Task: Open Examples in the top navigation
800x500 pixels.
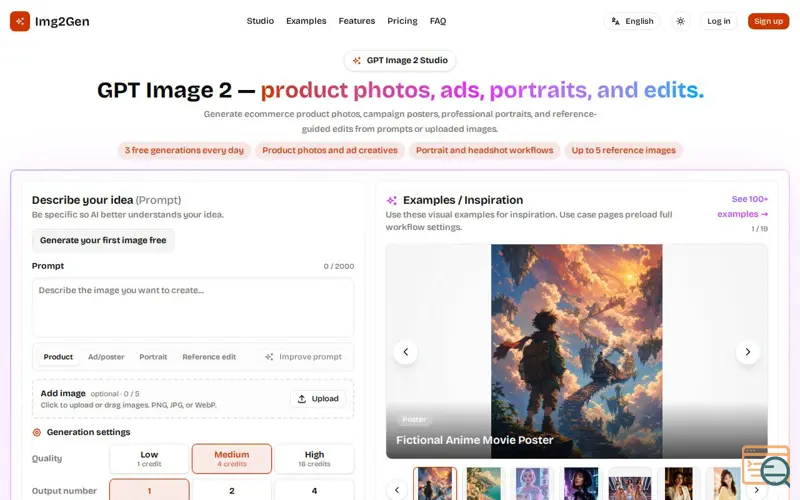Action: 306,21
